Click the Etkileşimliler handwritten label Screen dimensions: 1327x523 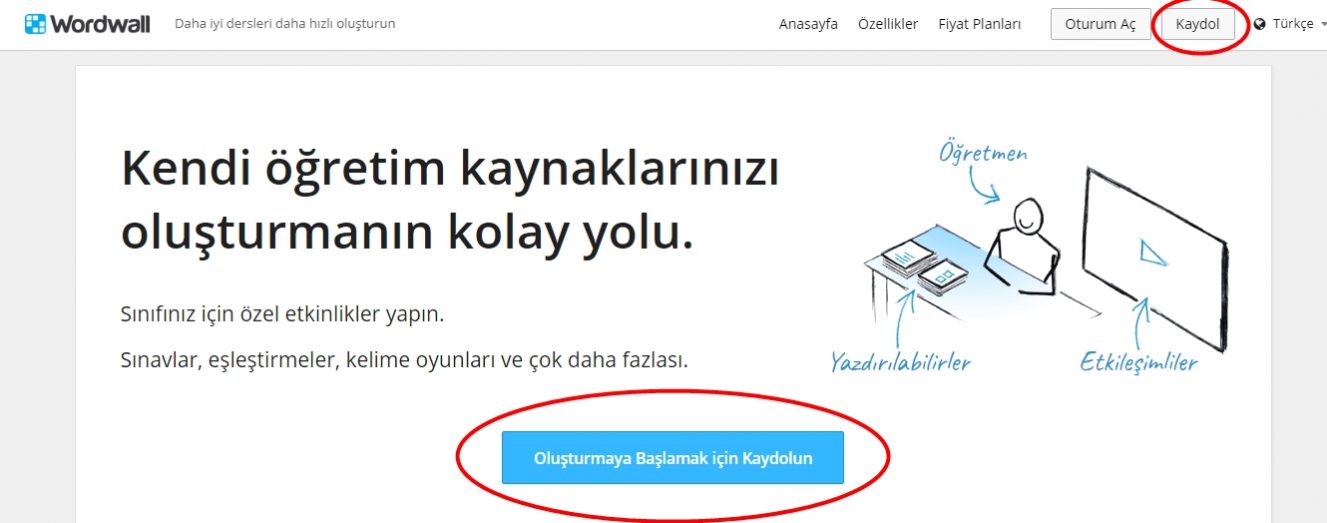(x=1138, y=360)
